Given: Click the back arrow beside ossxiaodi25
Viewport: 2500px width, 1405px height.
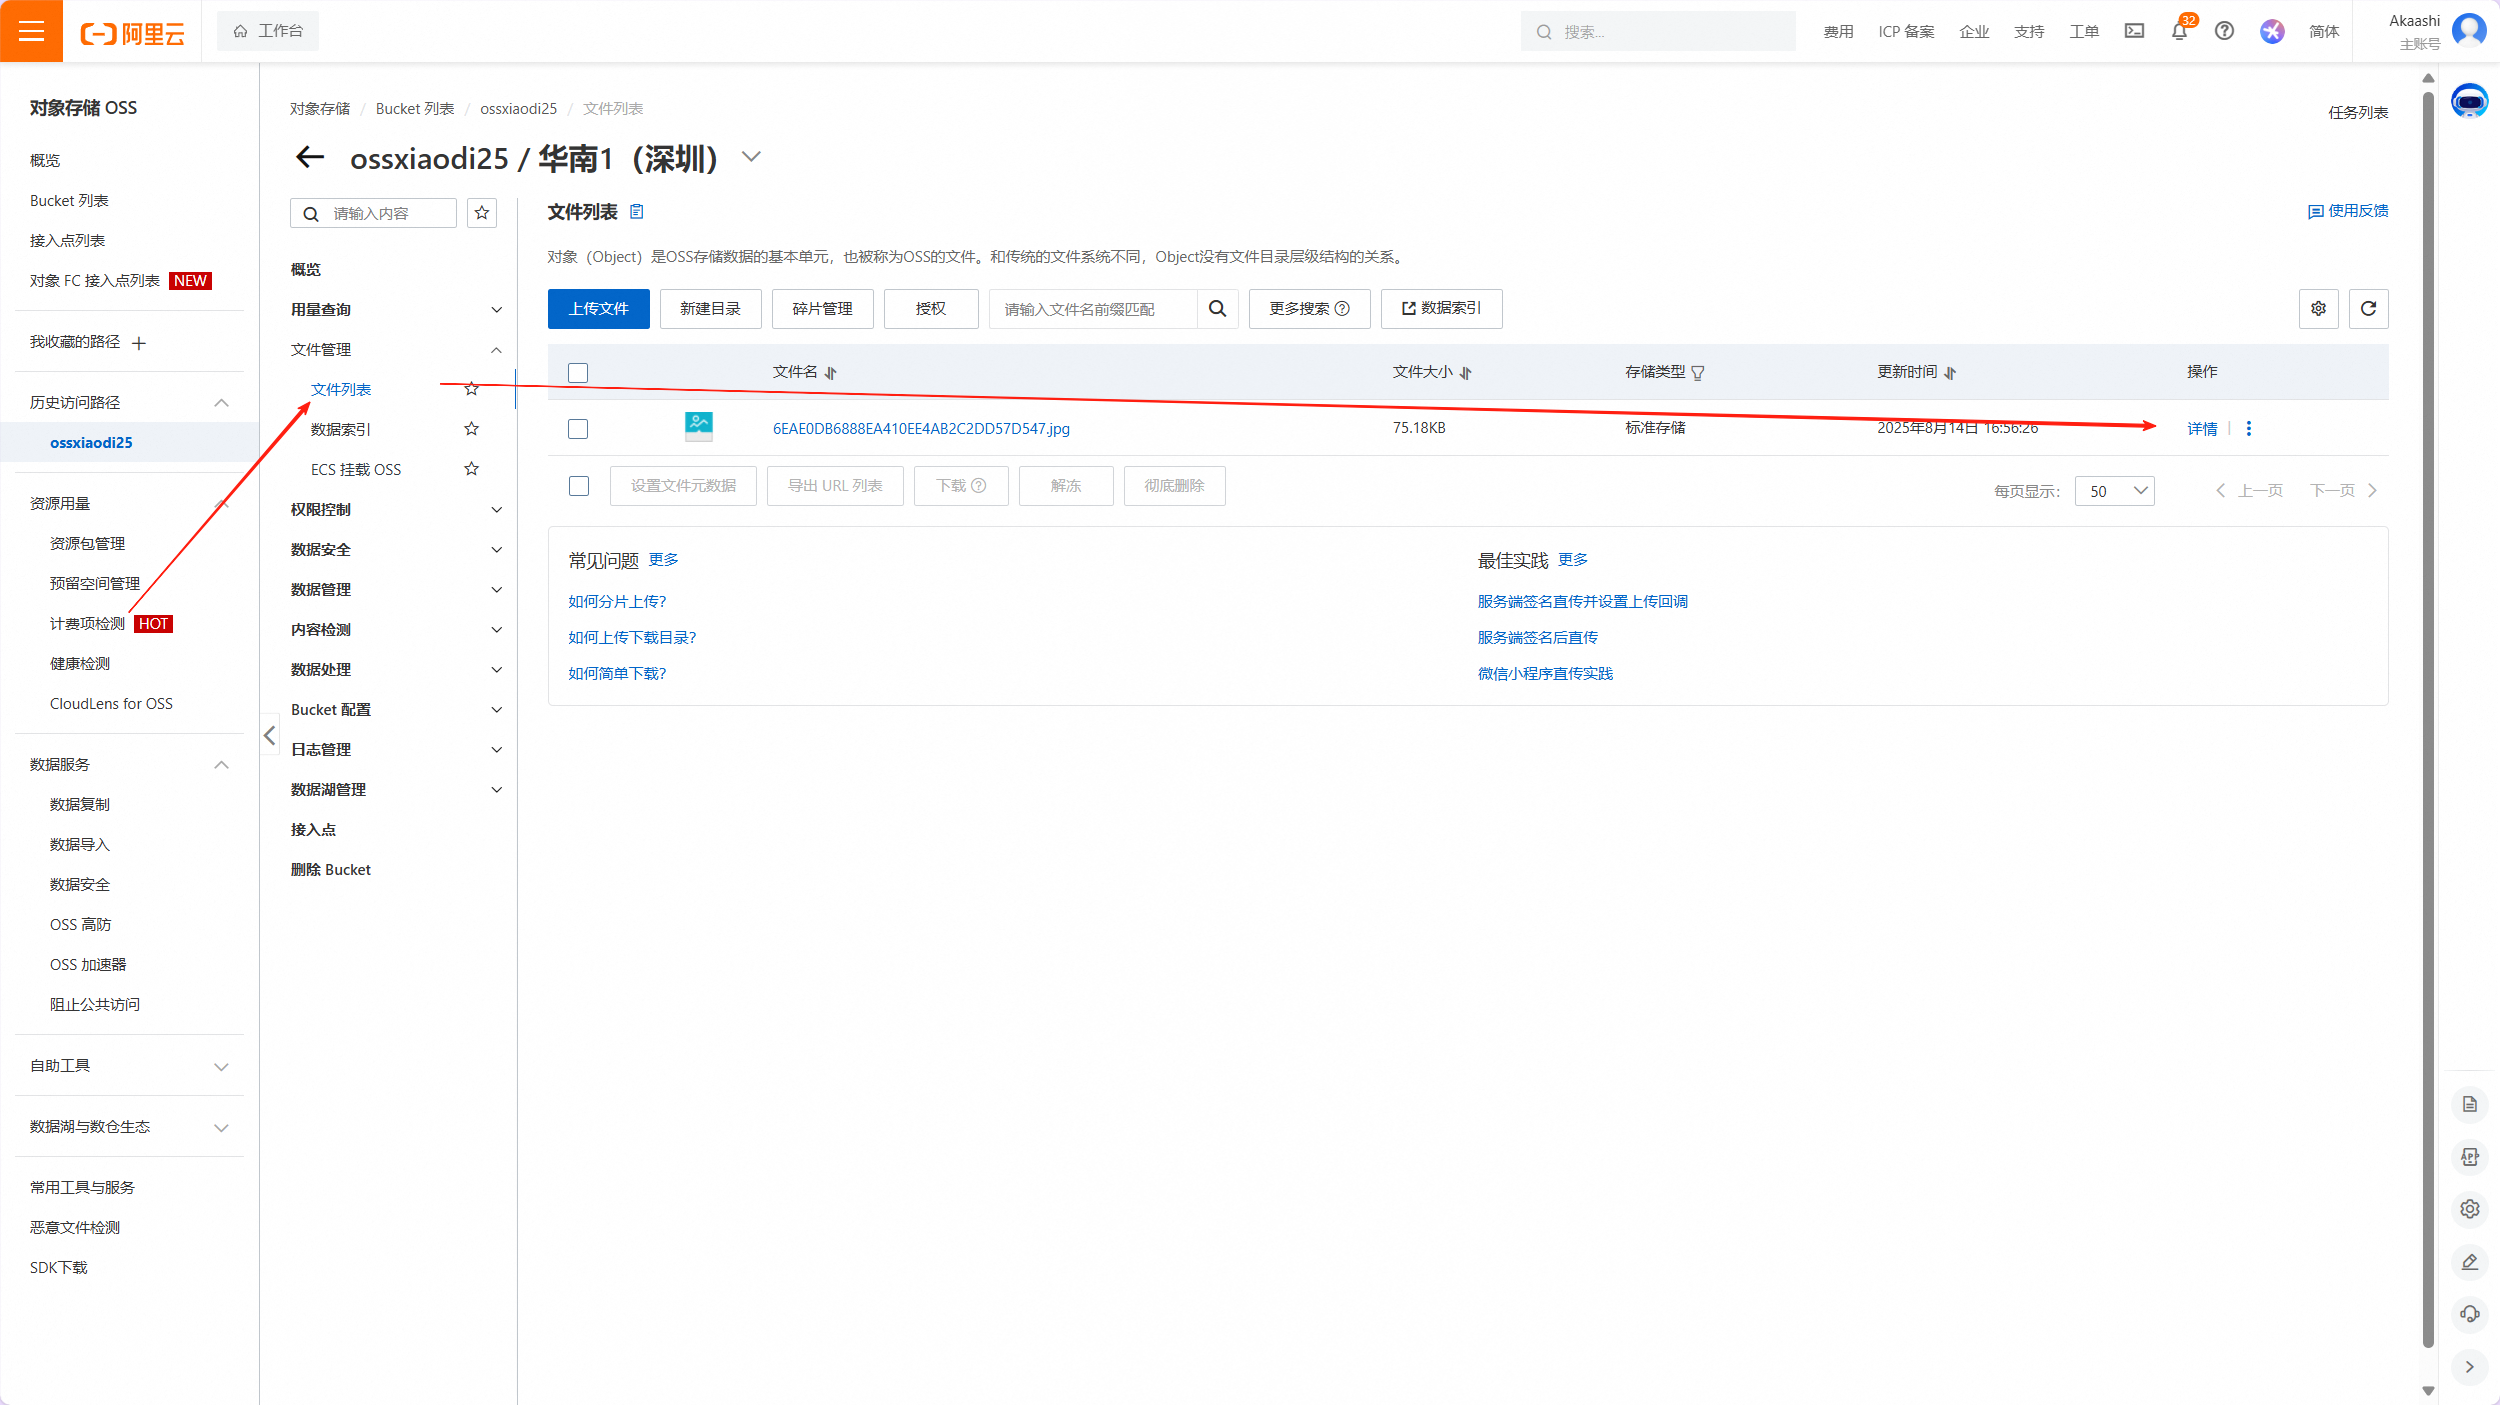Looking at the screenshot, I should click(310, 157).
